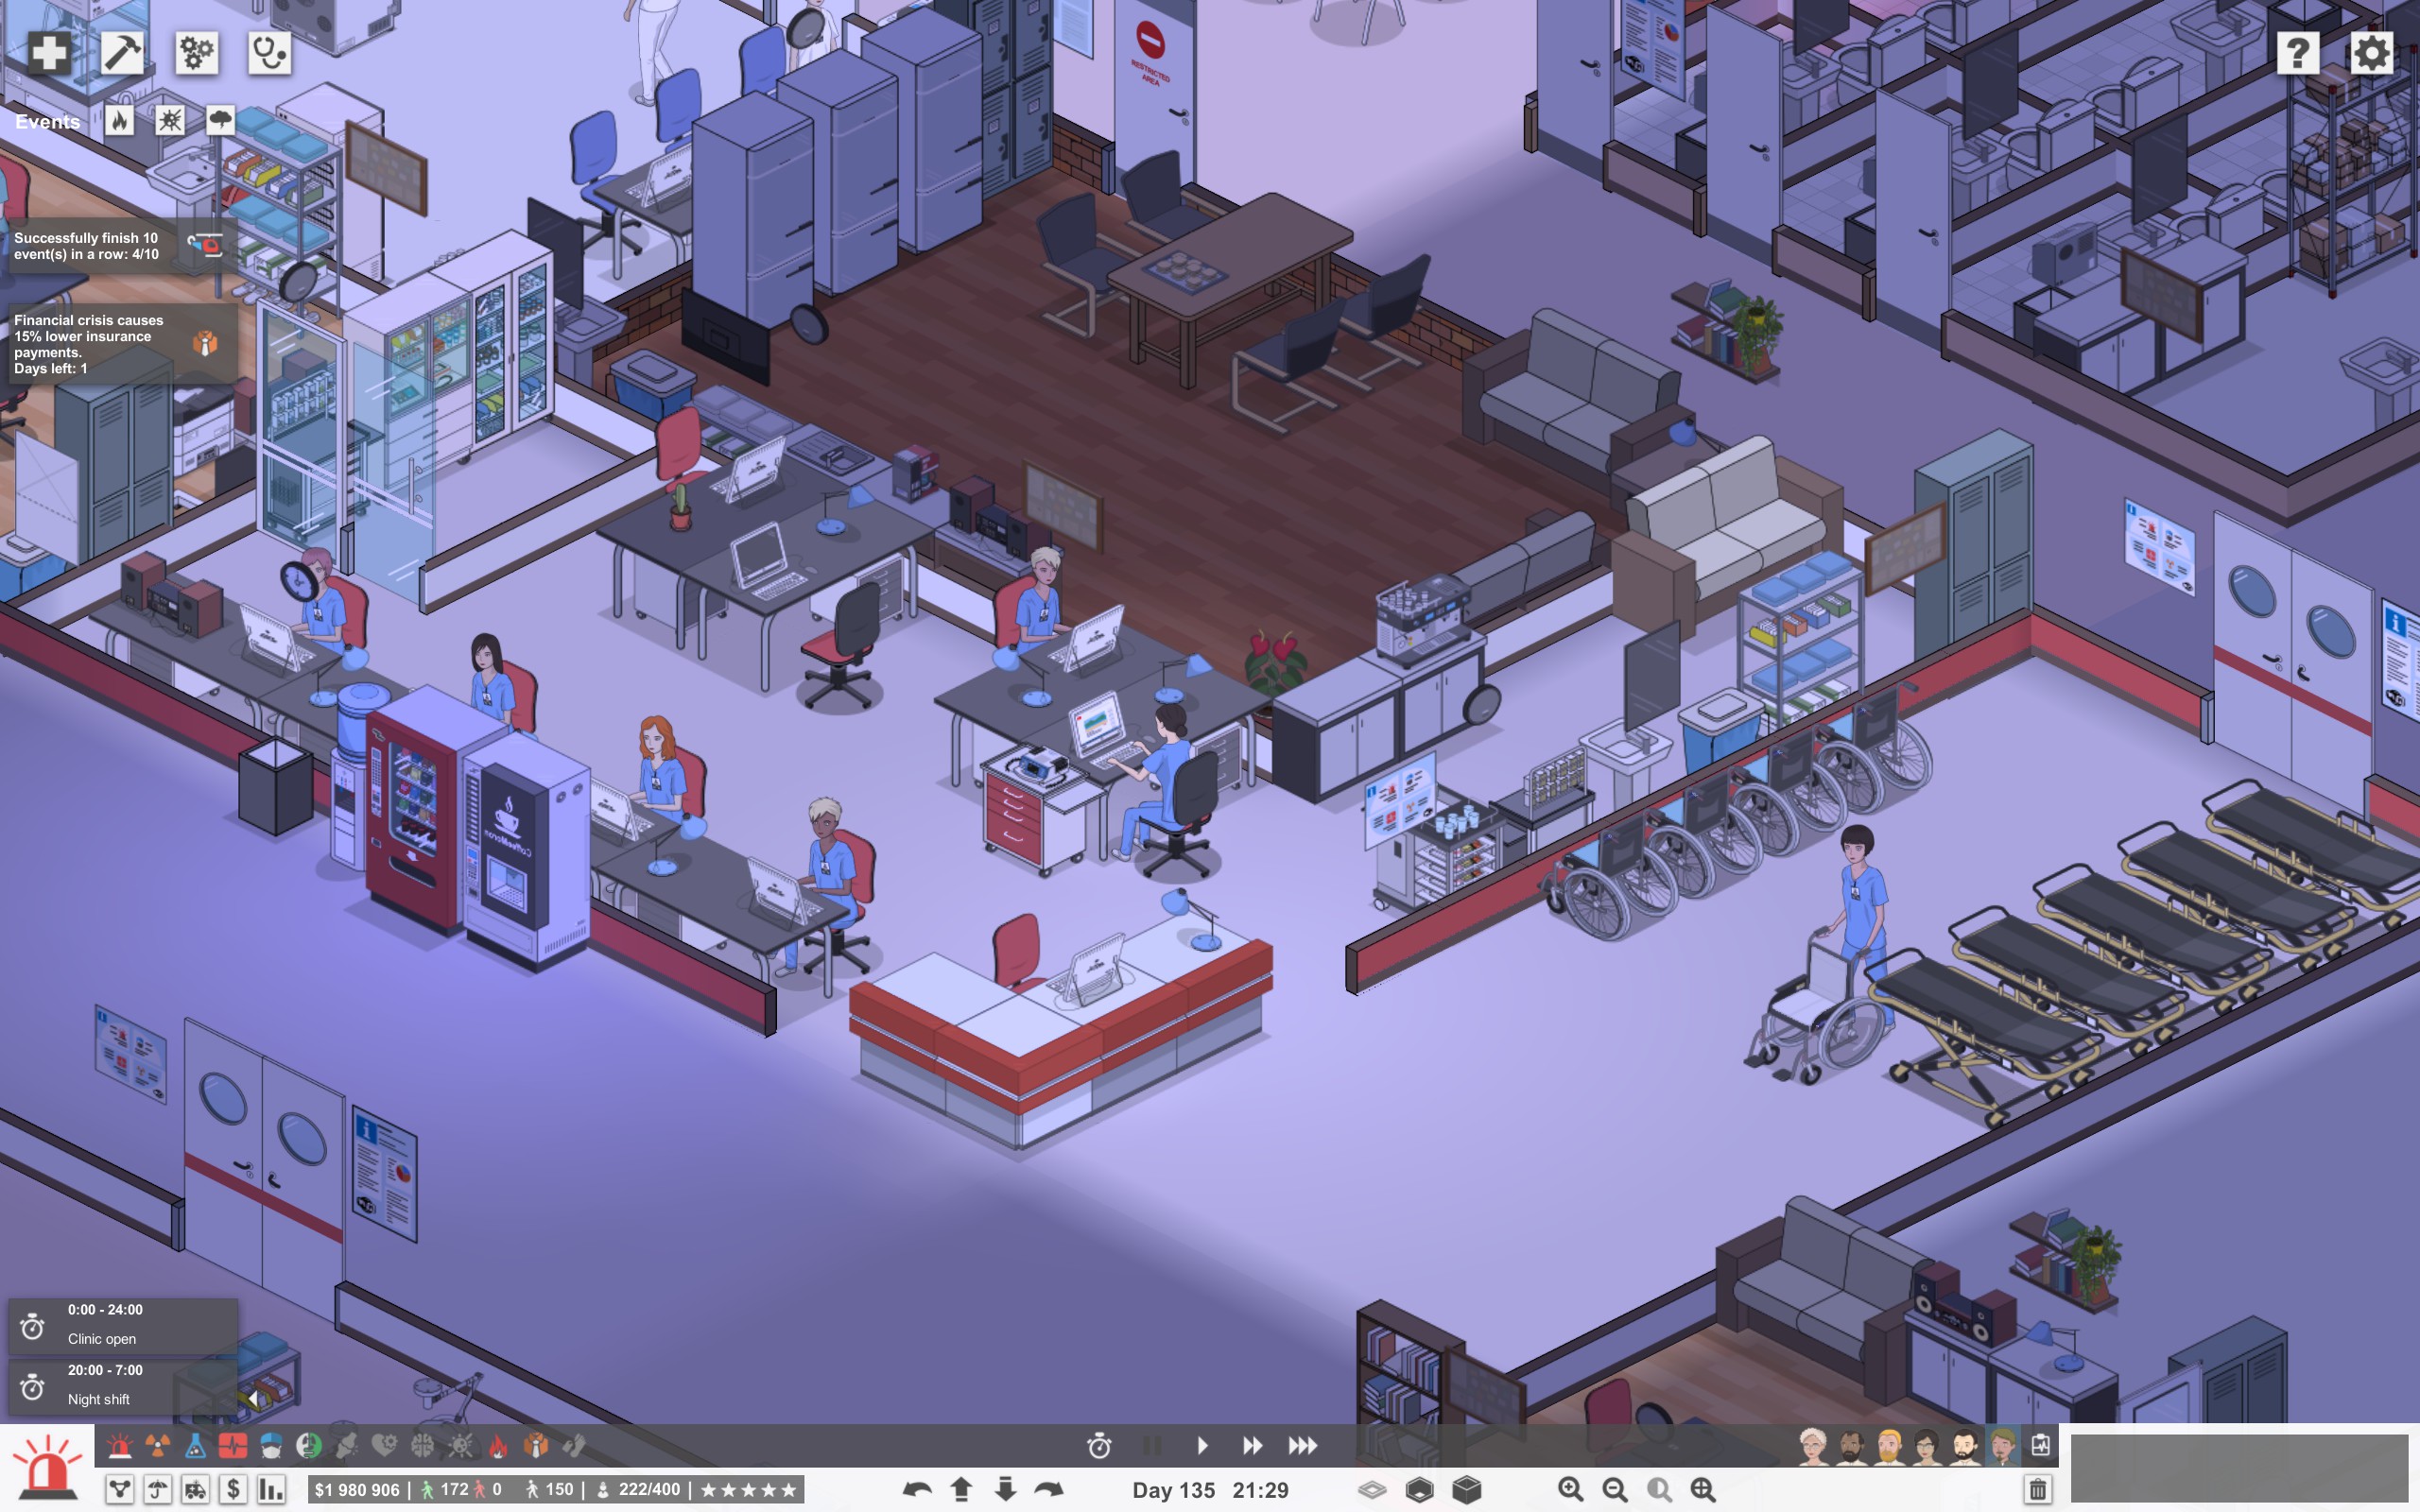Screen dimensions: 2420x1512
Task: Select the radiology department radiation icon
Action: click(158, 1445)
